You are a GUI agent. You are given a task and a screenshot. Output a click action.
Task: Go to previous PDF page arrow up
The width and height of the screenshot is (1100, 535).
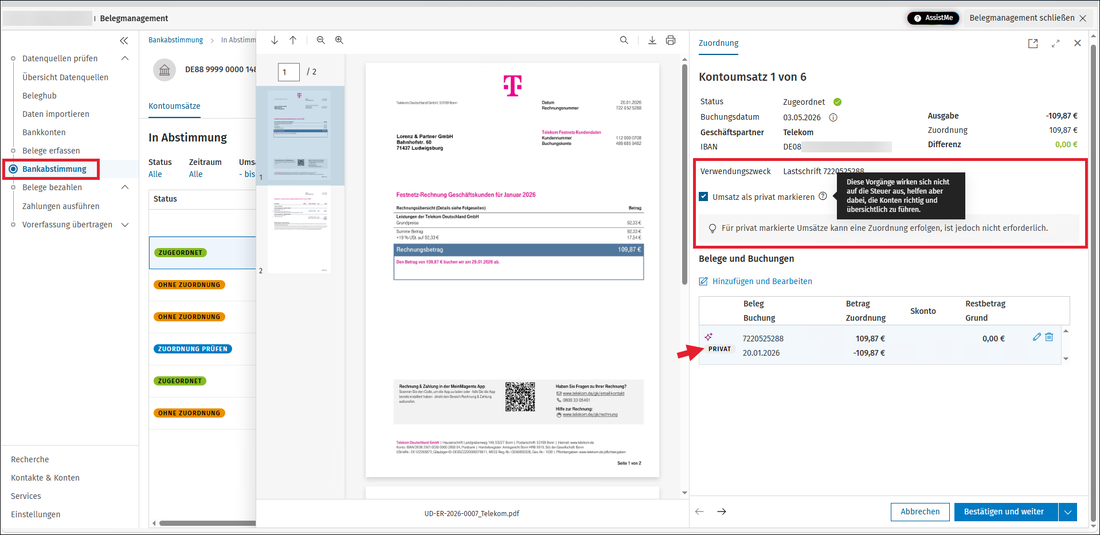(293, 41)
